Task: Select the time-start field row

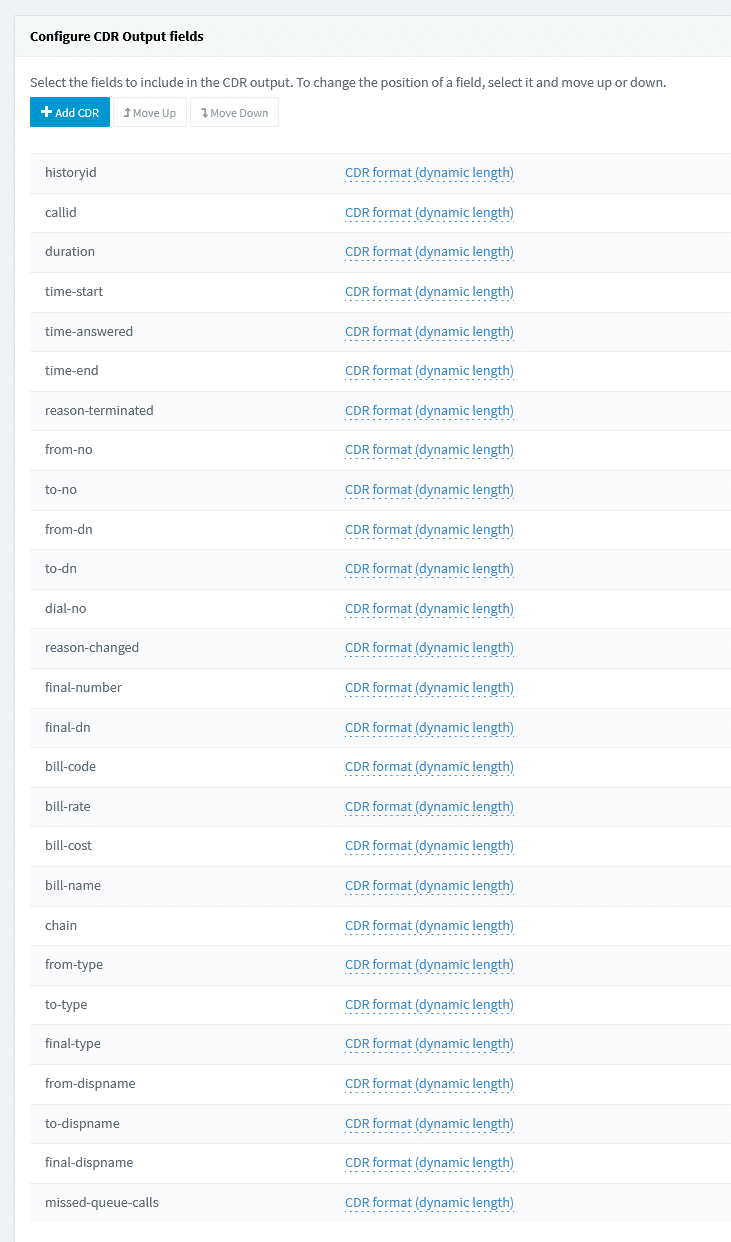Action: tap(74, 292)
